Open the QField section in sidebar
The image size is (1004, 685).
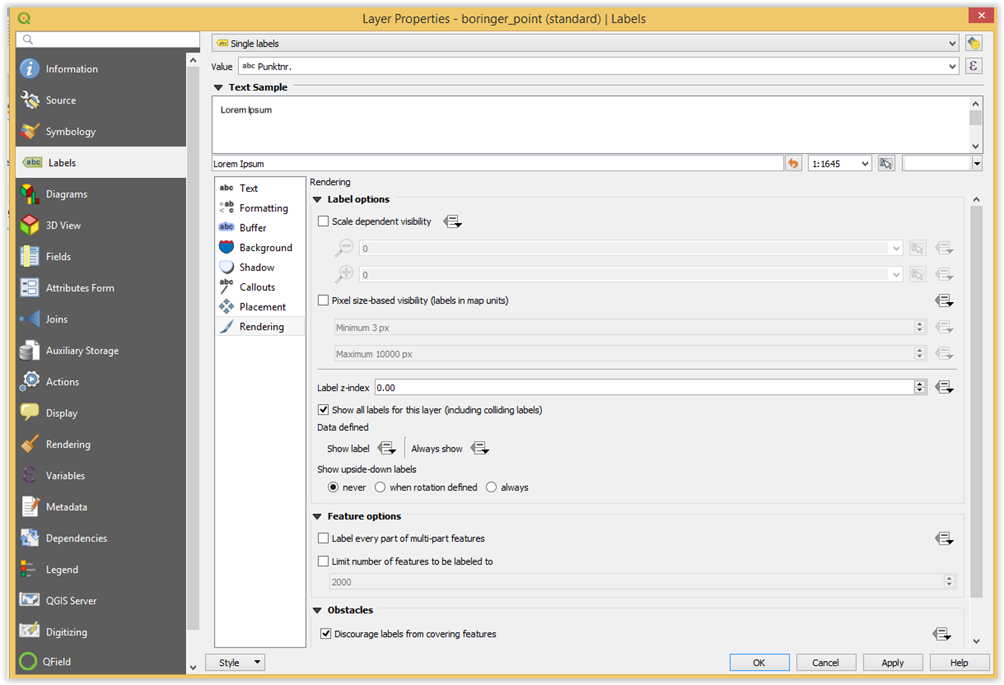coord(101,661)
